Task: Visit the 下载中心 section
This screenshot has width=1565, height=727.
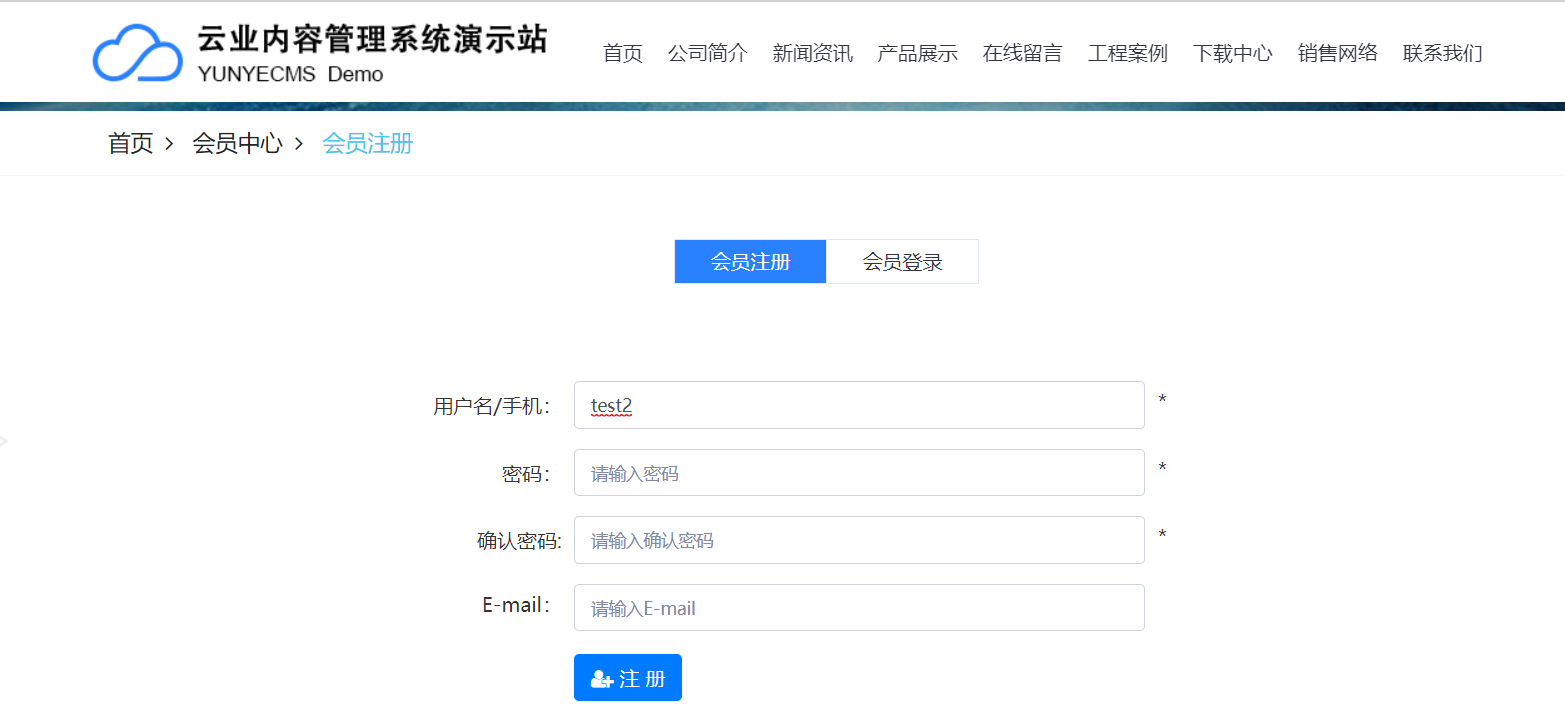Action: (1232, 54)
